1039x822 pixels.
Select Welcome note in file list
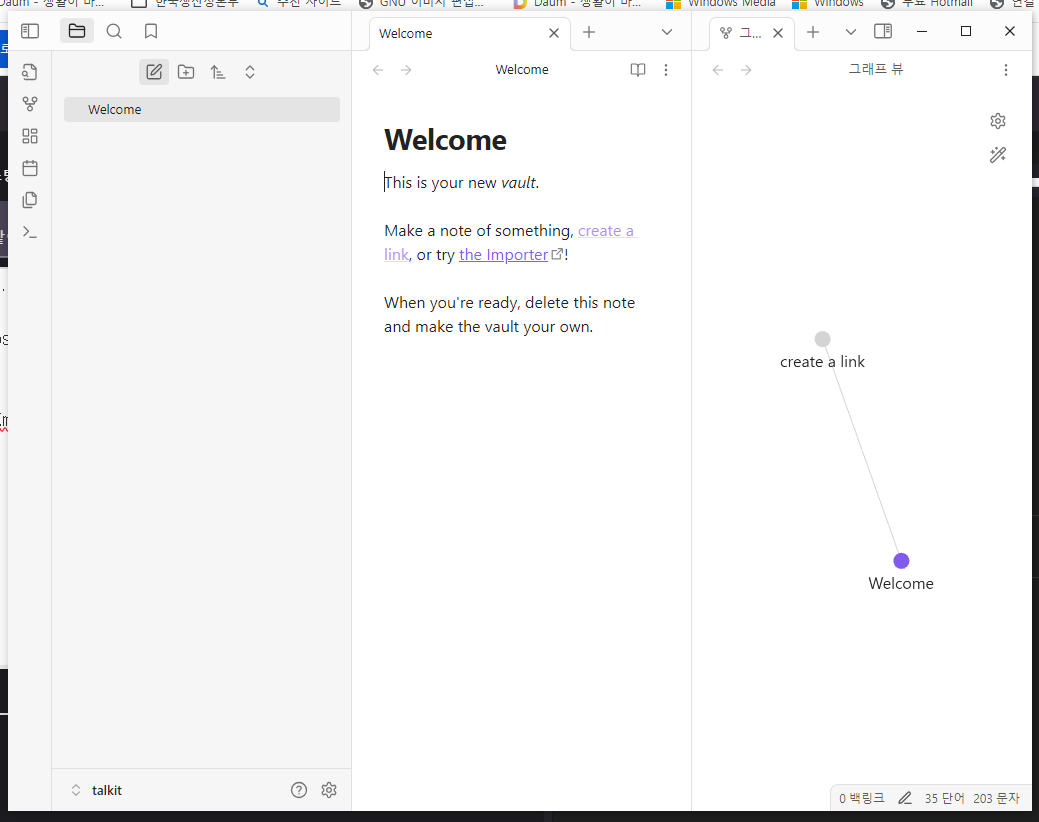(x=202, y=109)
